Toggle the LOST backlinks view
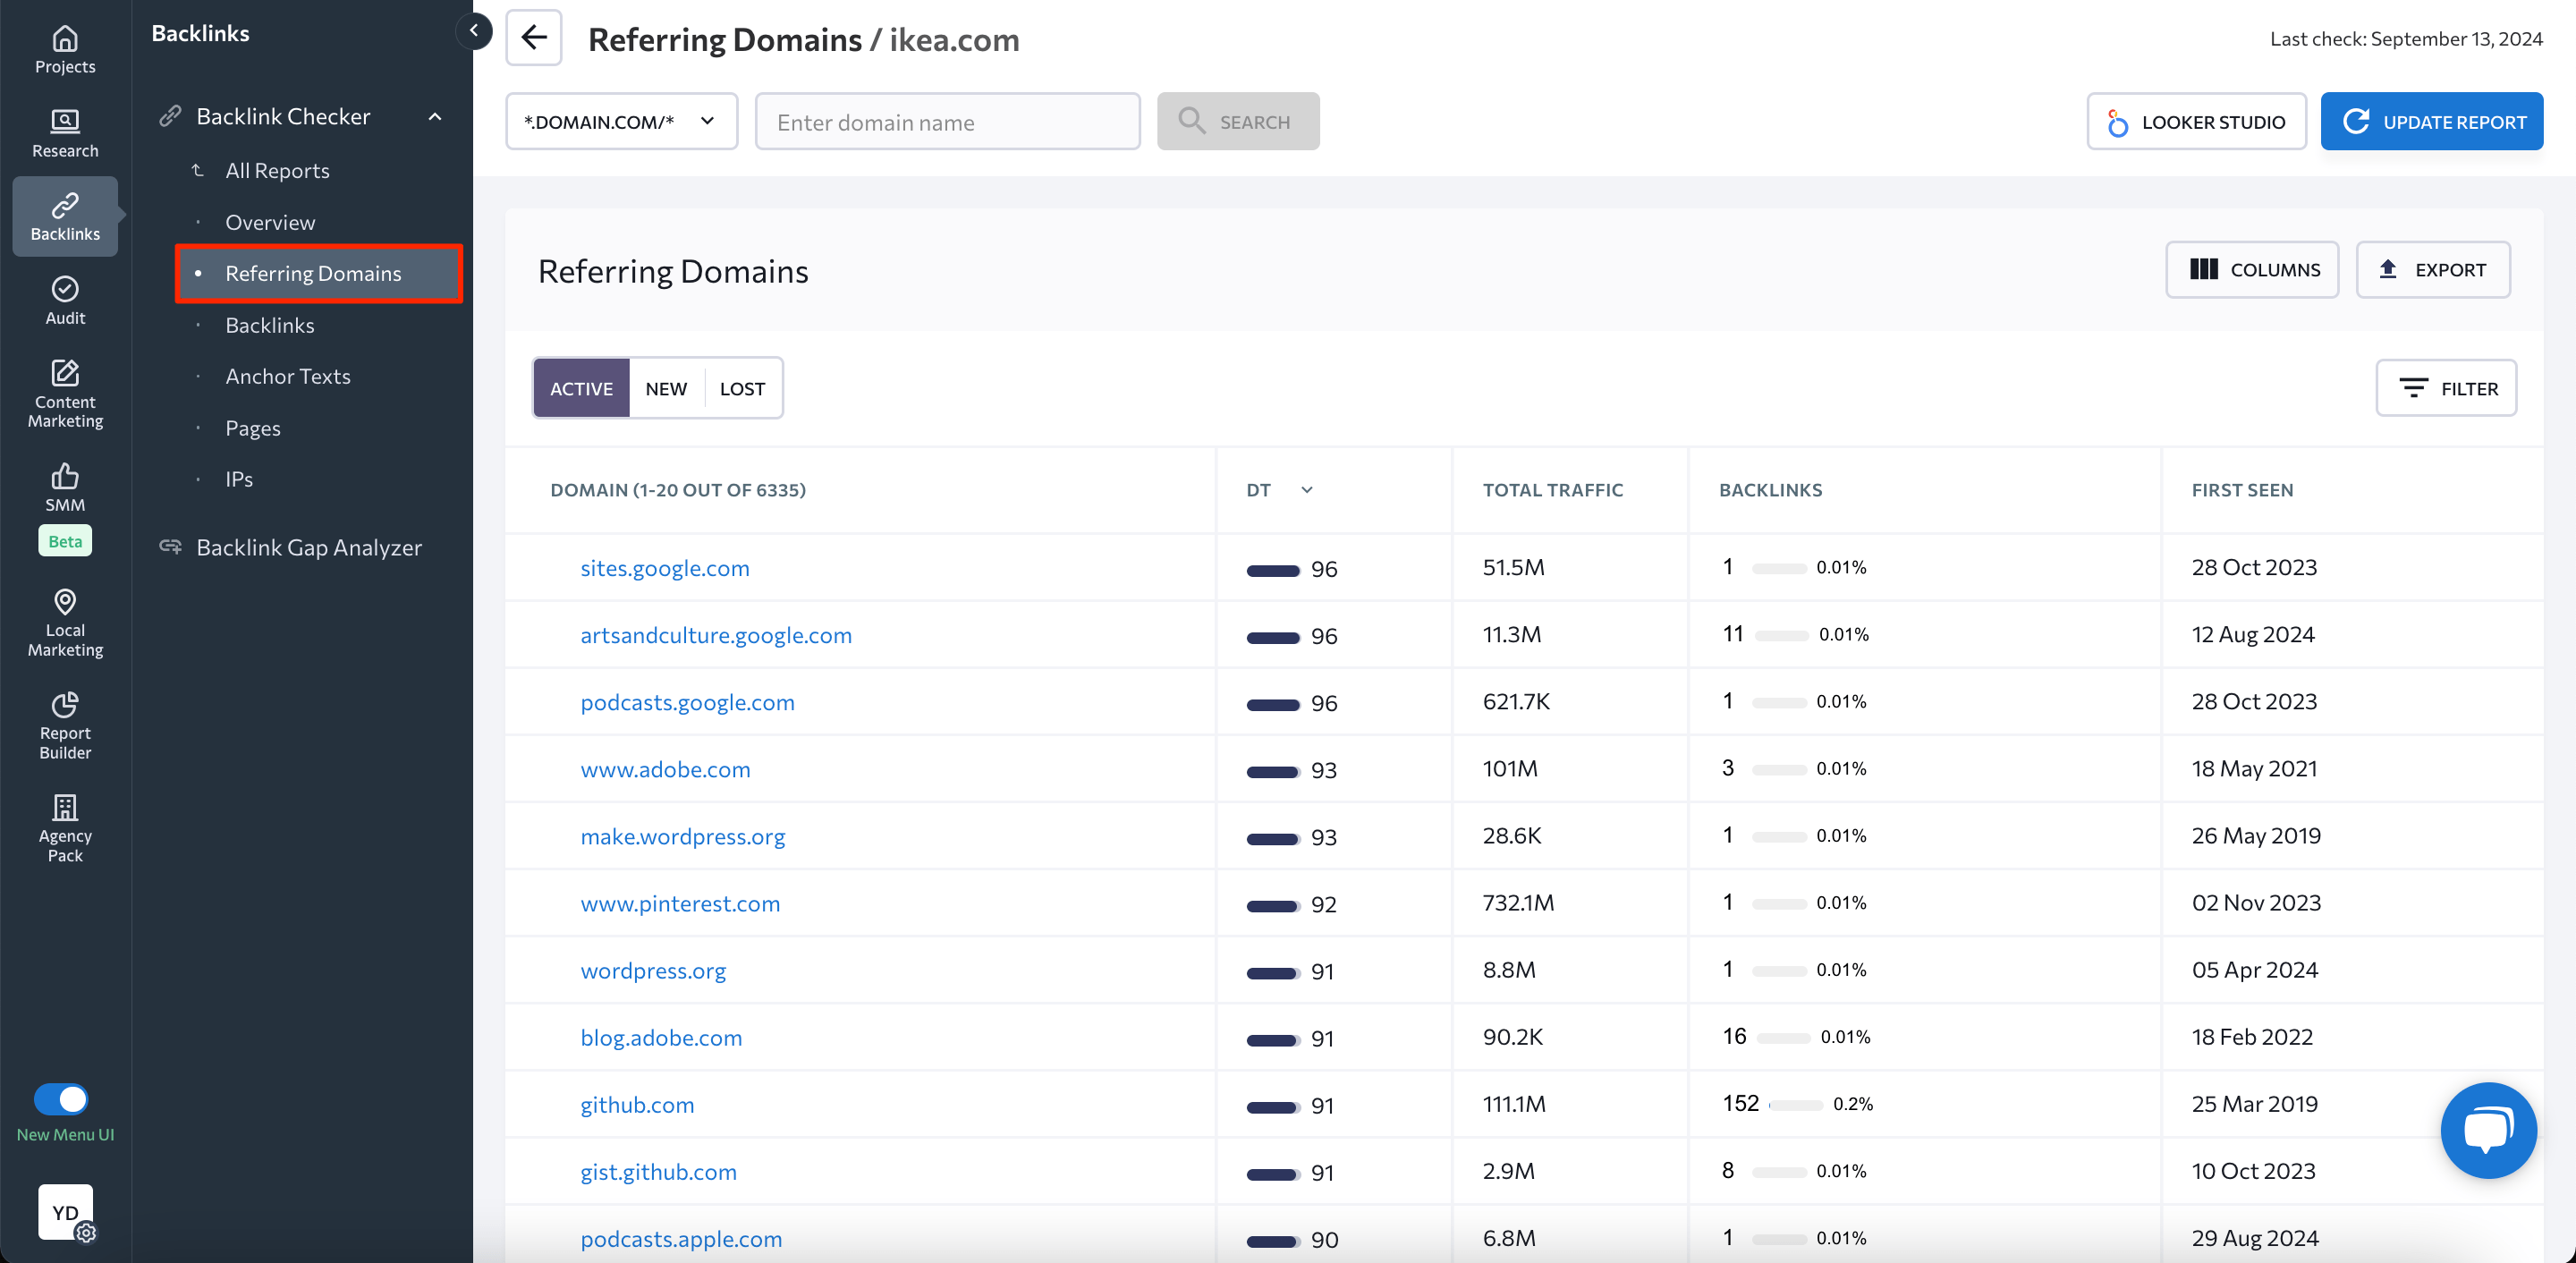 point(741,387)
